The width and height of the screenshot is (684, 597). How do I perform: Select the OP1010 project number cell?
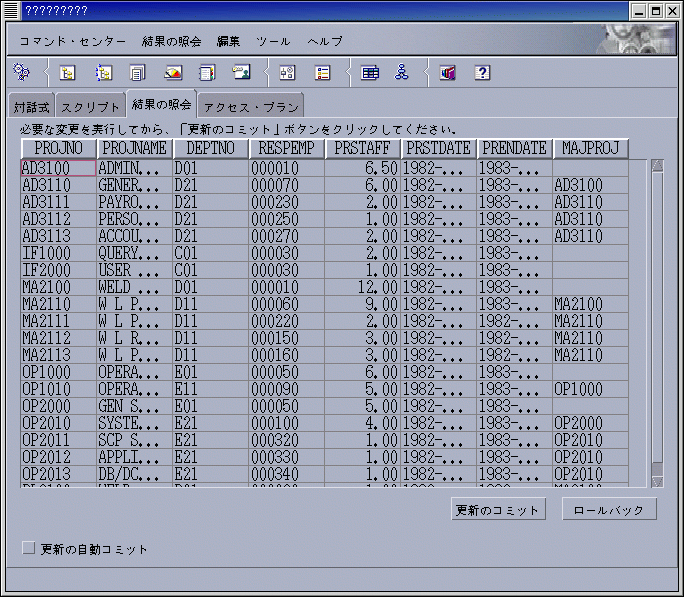click(x=58, y=389)
